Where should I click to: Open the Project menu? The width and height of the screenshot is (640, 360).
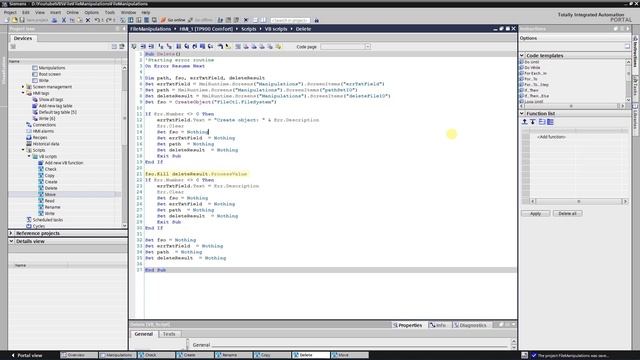(10, 13)
